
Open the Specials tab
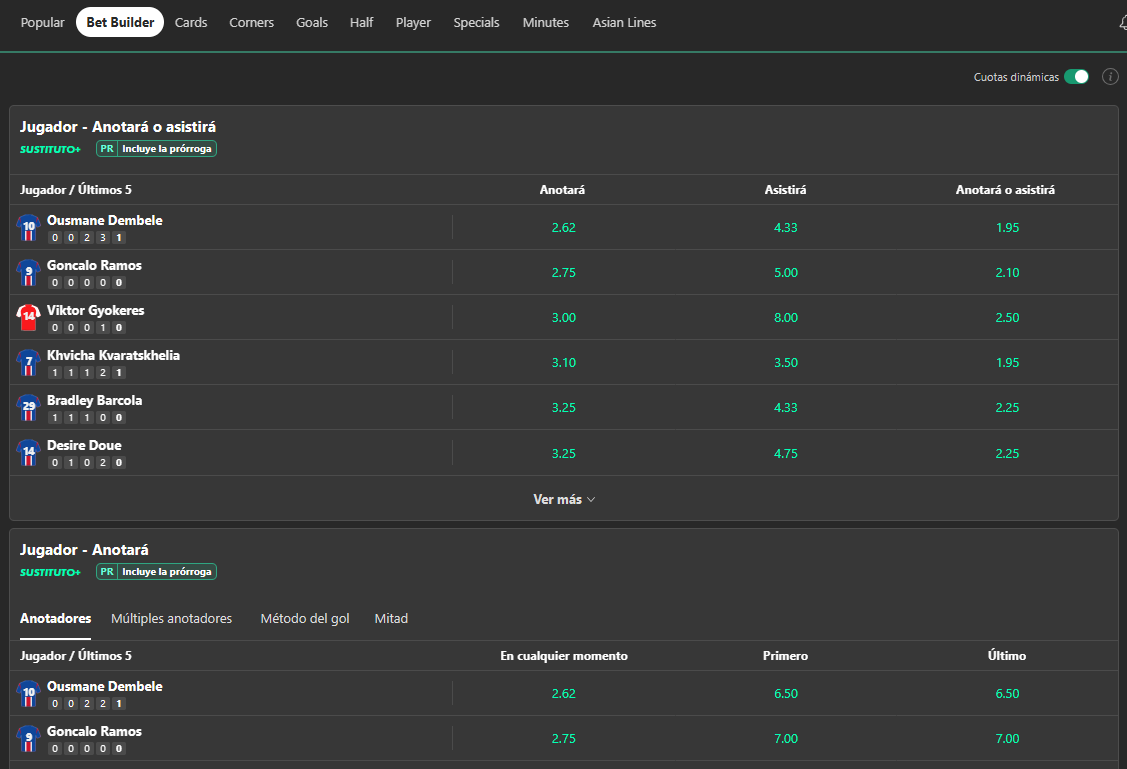point(477,22)
